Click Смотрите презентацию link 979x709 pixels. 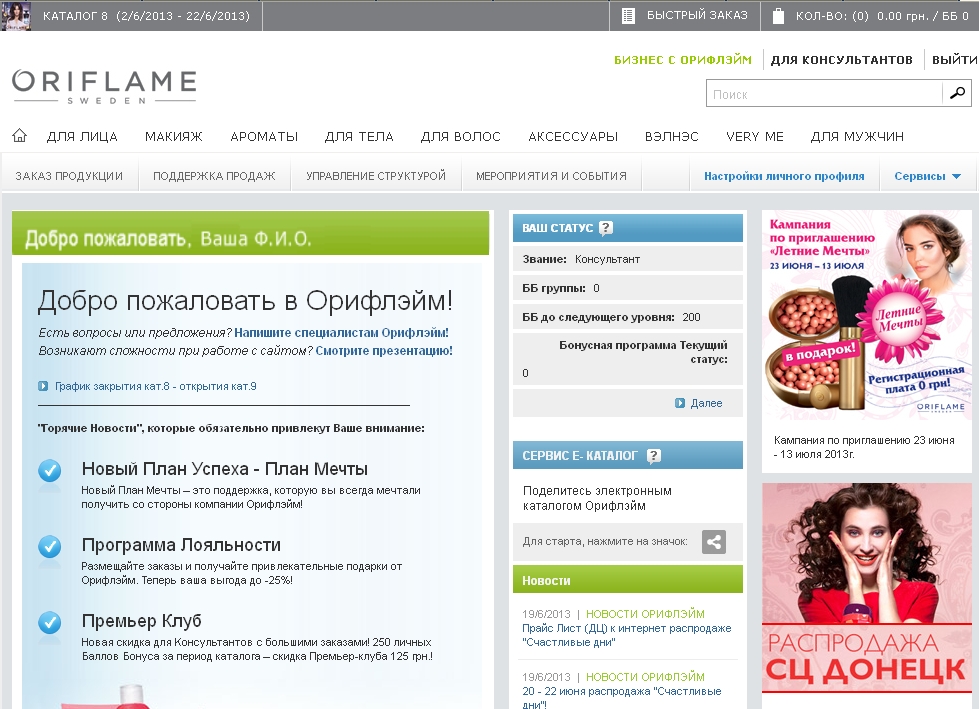tap(384, 351)
